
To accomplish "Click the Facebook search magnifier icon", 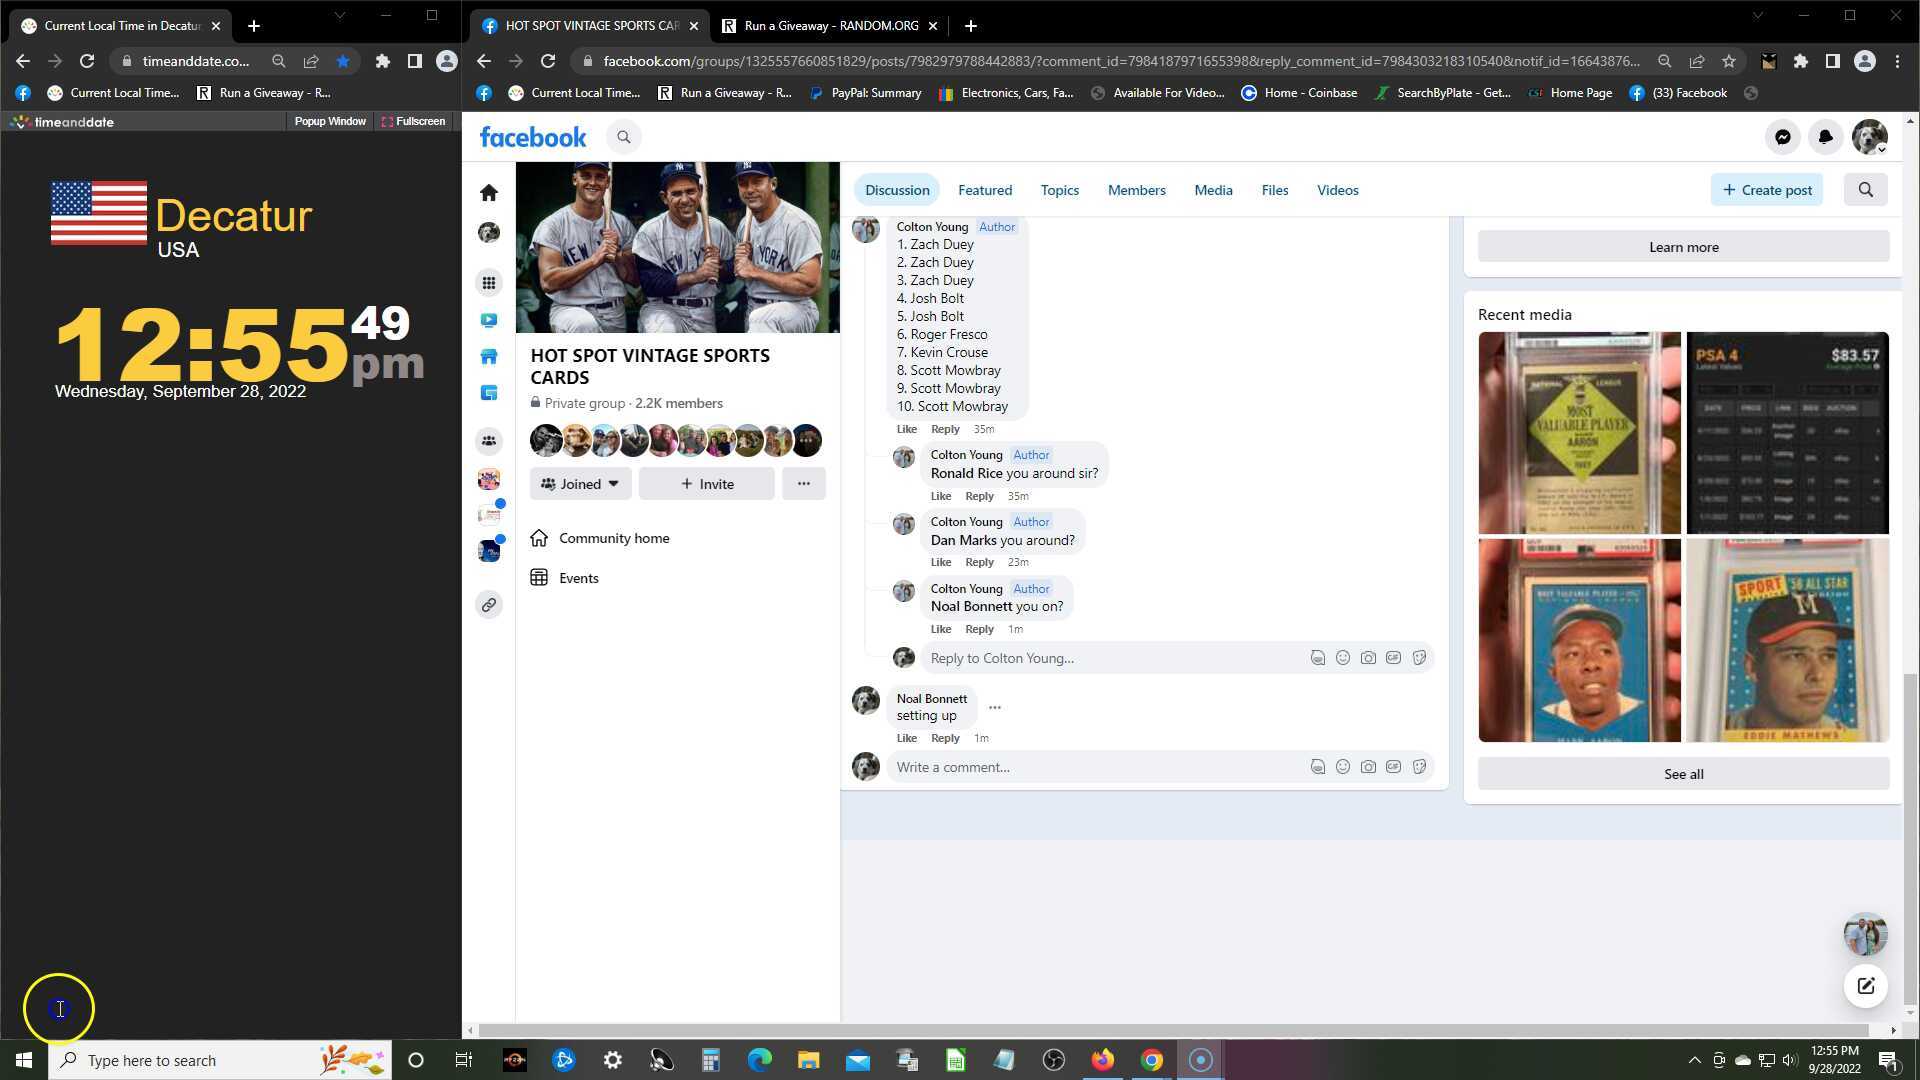I will pyautogui.click(x=624, y=137).
